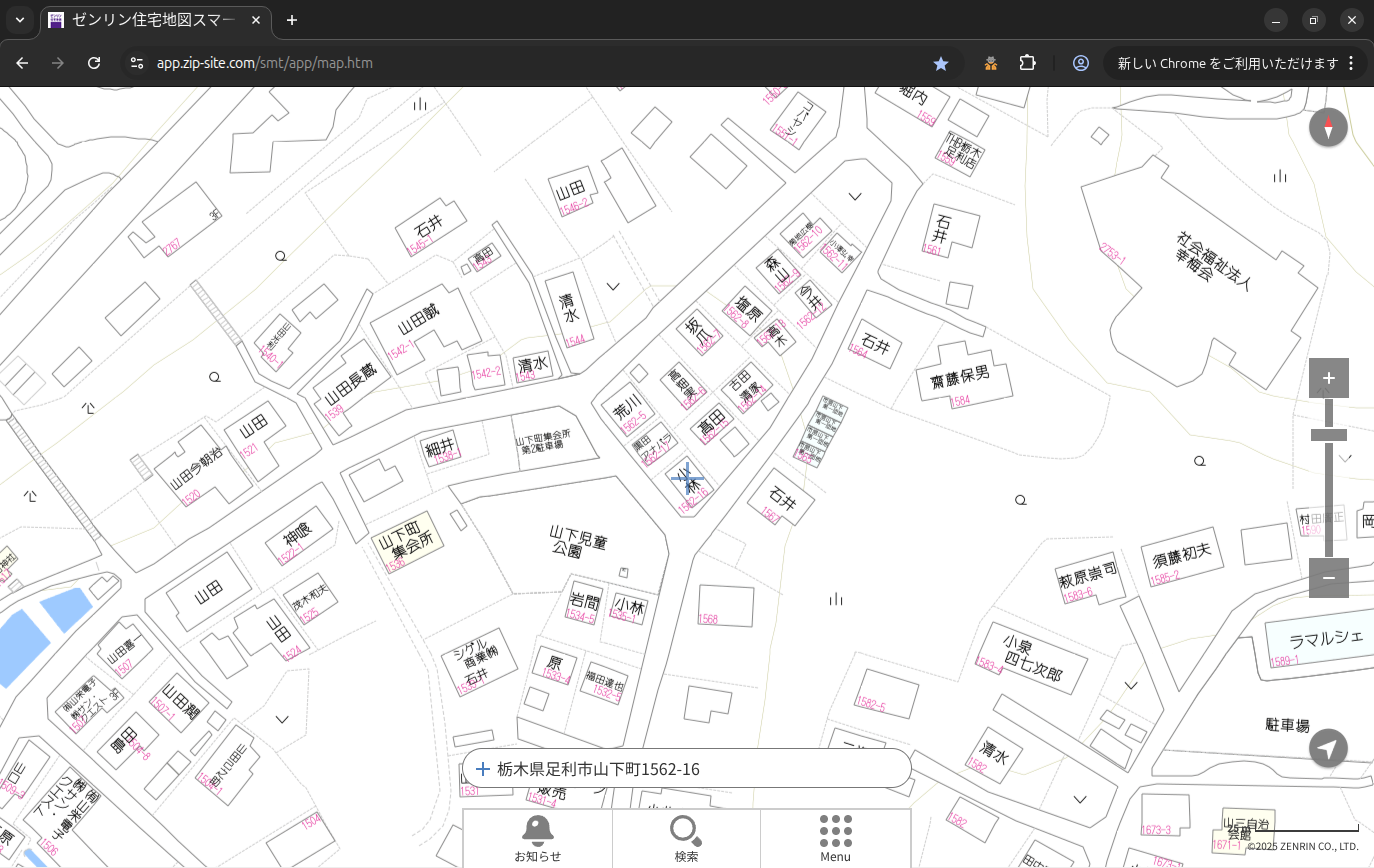
Task: Open お知らせ notifications bell
Action: [x=538, y=838]
